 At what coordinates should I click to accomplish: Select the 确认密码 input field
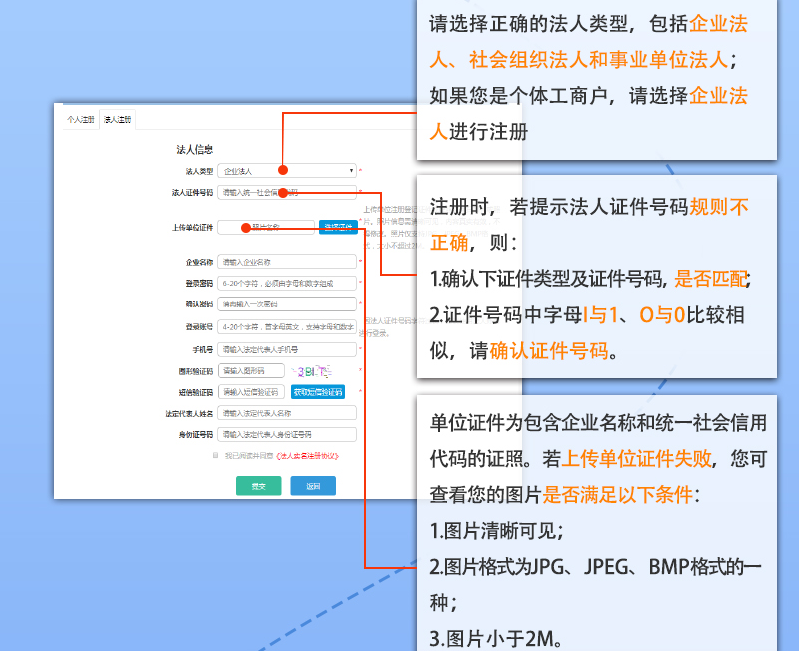[287, 304]
